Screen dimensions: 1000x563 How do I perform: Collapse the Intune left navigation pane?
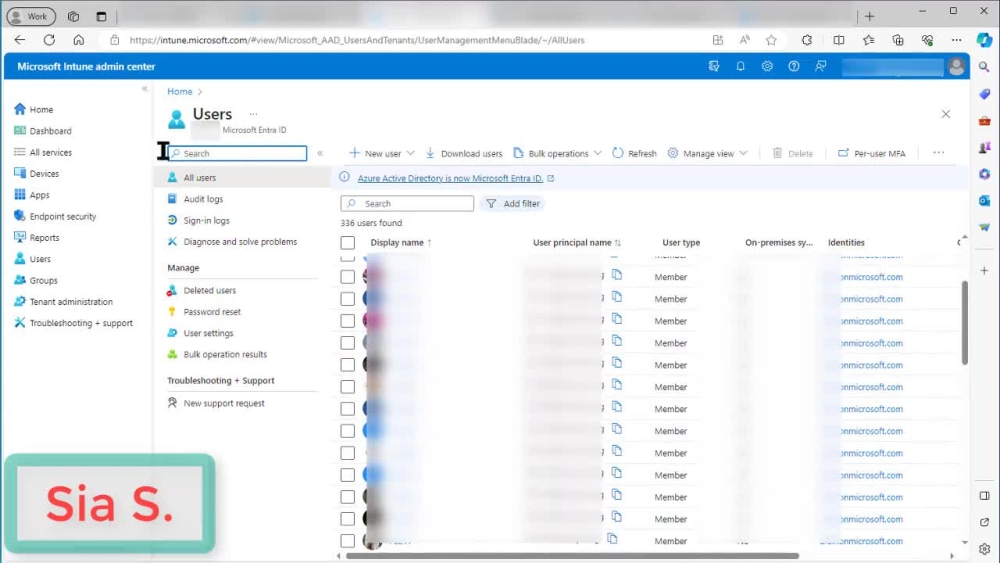coord(145,89)
